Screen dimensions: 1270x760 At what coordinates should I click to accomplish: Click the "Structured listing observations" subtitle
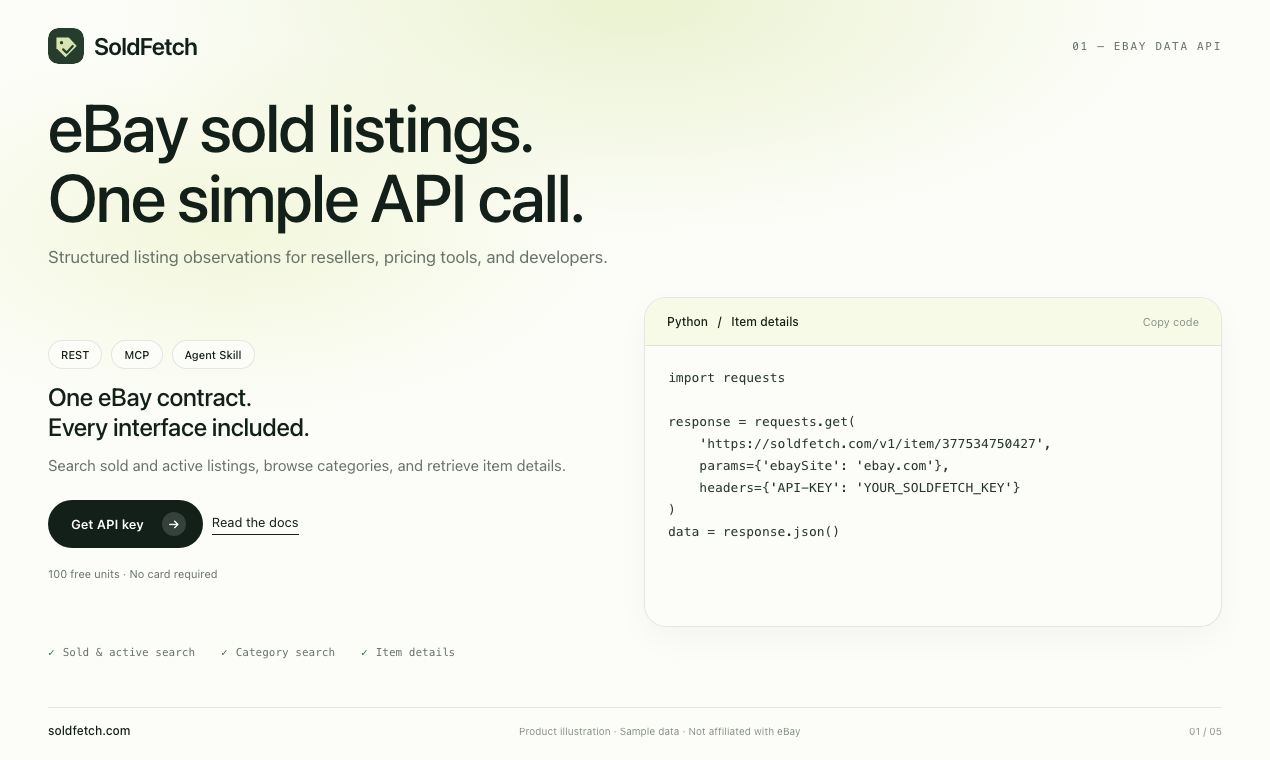[x=328, y=257]
